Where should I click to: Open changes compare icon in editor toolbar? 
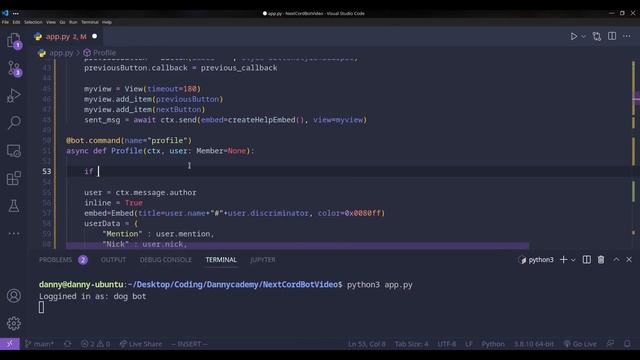(x=597, y=36)
